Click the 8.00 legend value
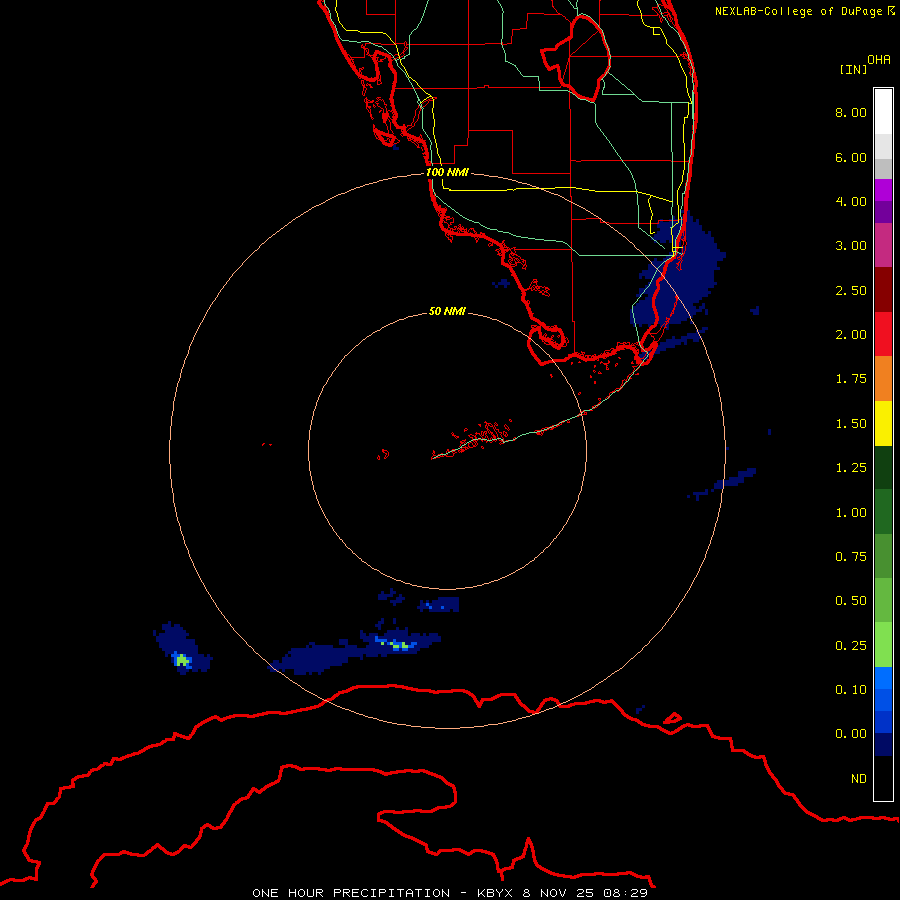Screen dimensions: 900x900 click(851, 112)
